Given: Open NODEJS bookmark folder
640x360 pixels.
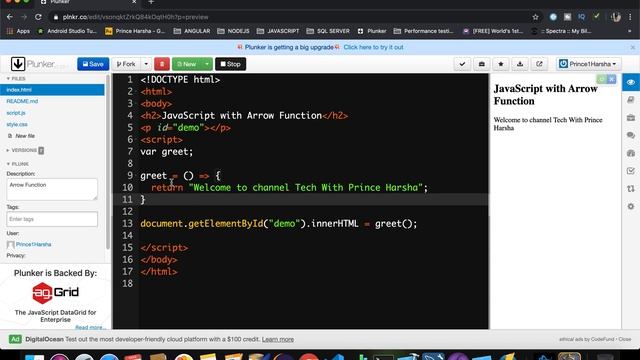Looking at the screenshot, I should tap(233, 31).
